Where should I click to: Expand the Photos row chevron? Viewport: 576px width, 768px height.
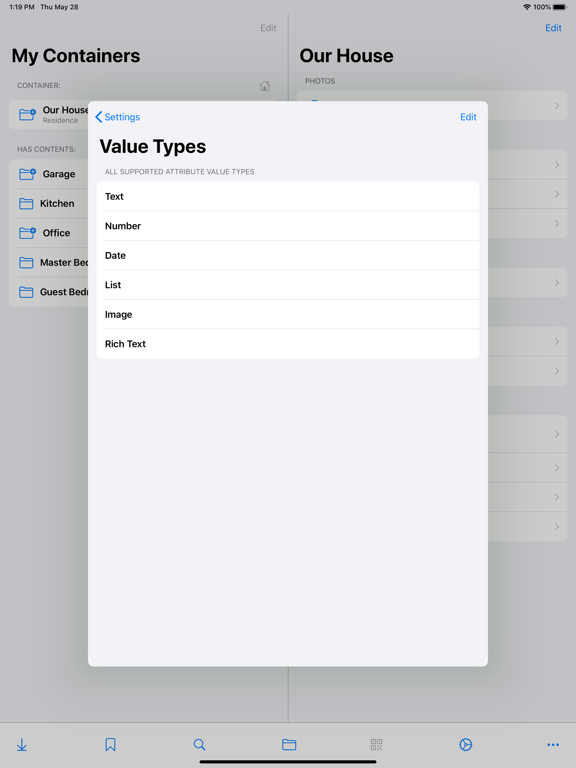(x=557, y=106)
